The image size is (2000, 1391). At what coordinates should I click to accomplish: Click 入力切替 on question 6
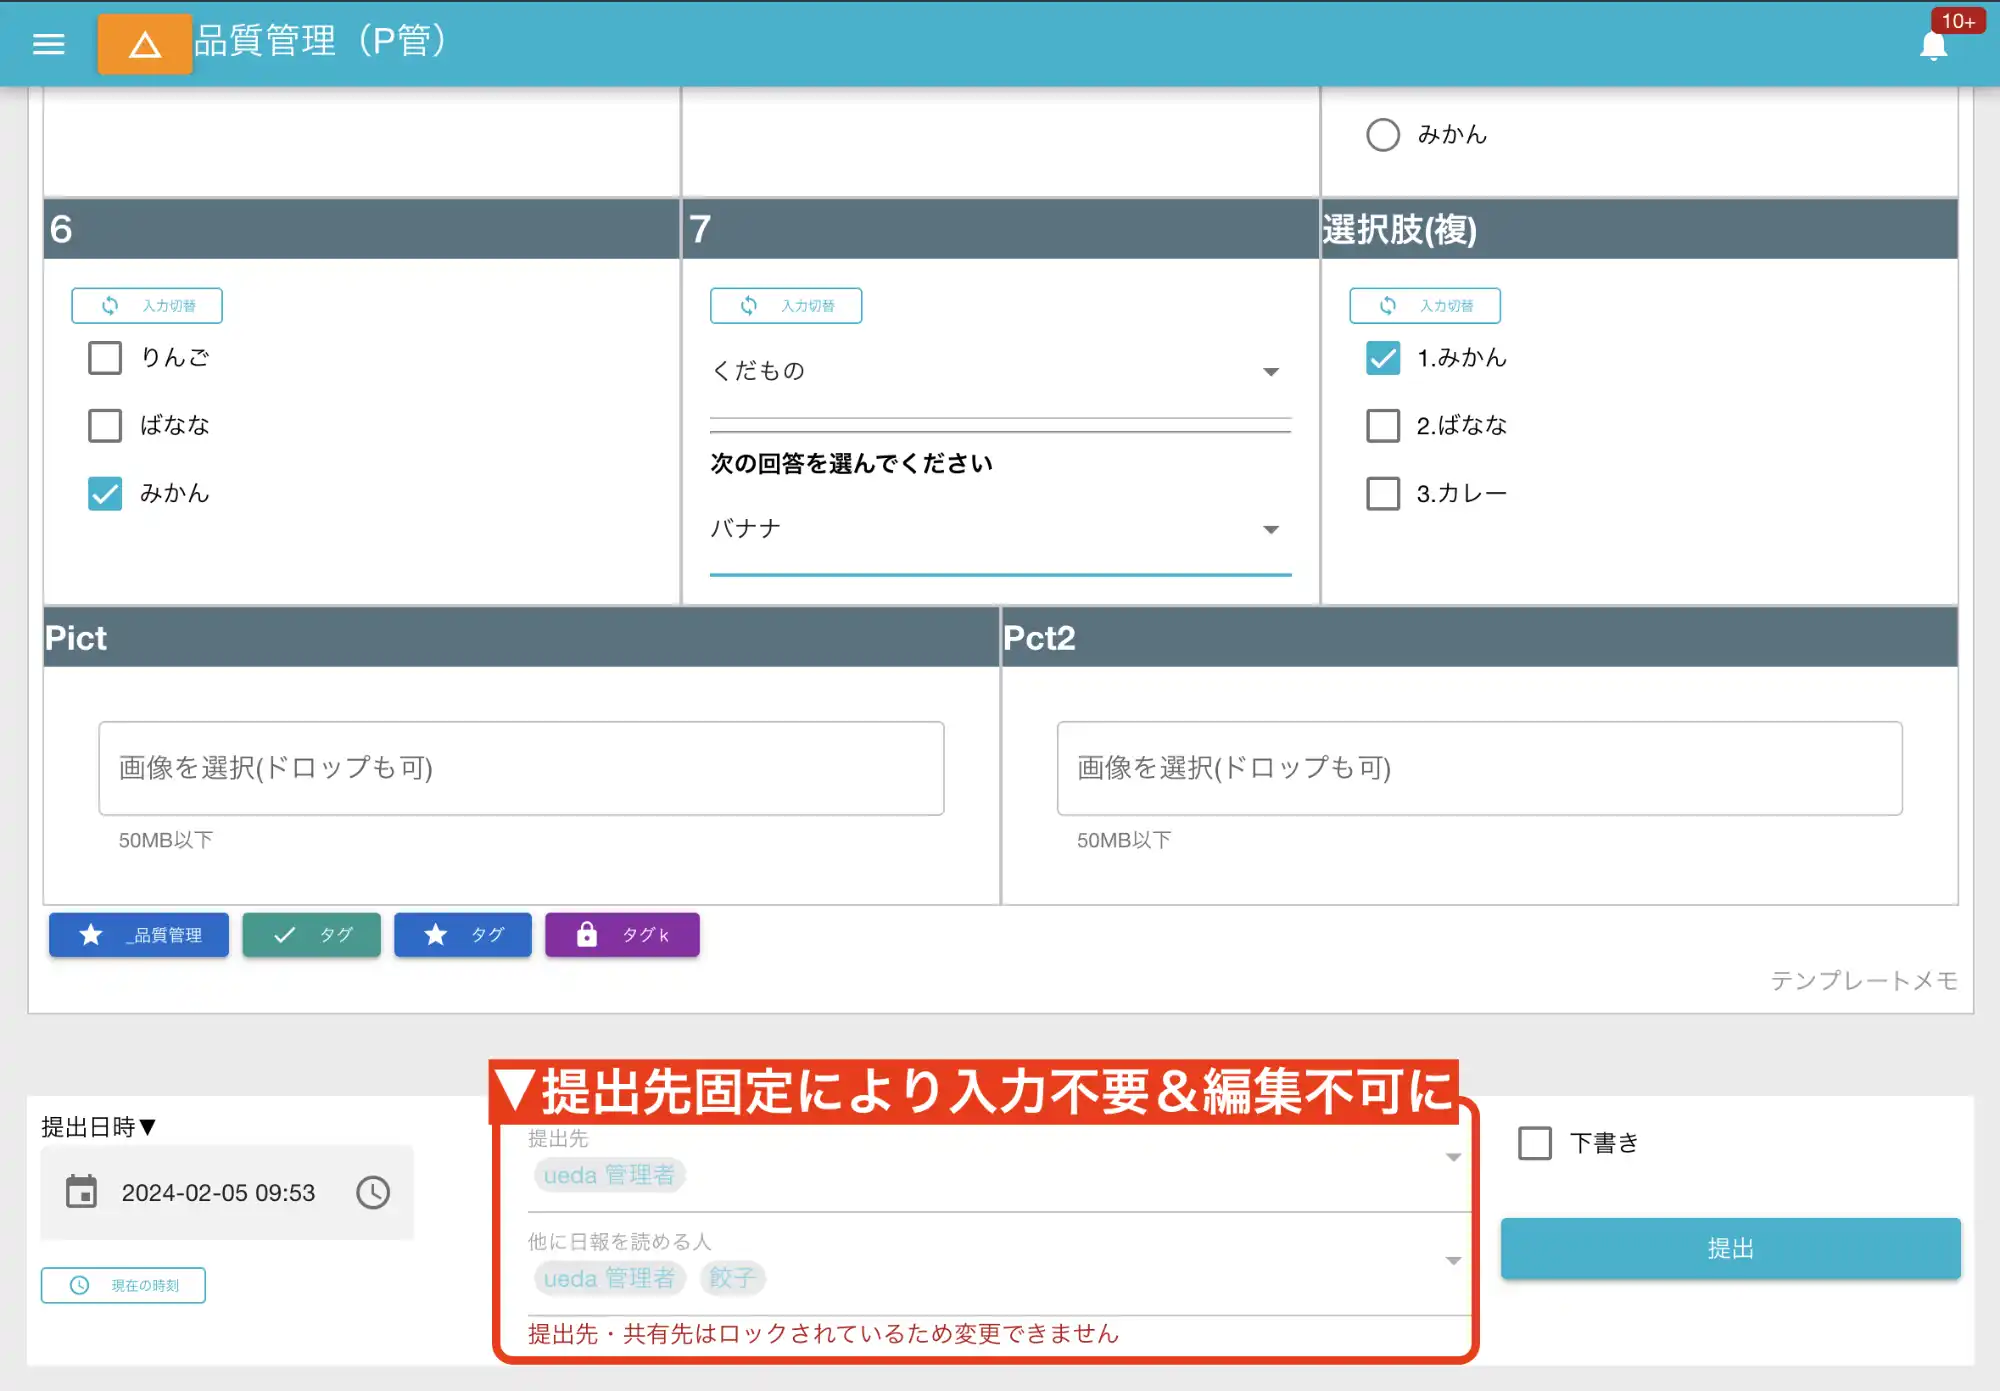(x=146, y=305)
